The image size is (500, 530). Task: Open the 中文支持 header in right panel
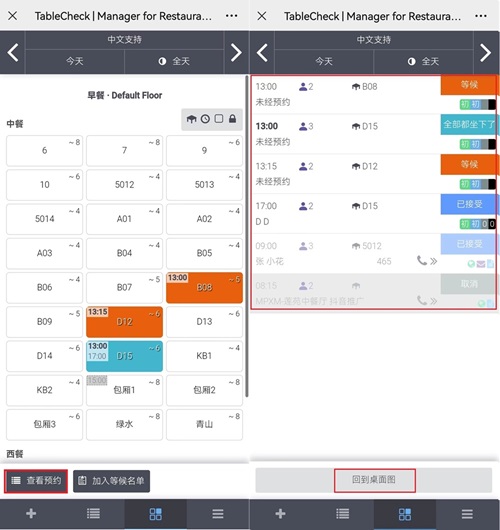pyautogui.click(x=374, y=40)
